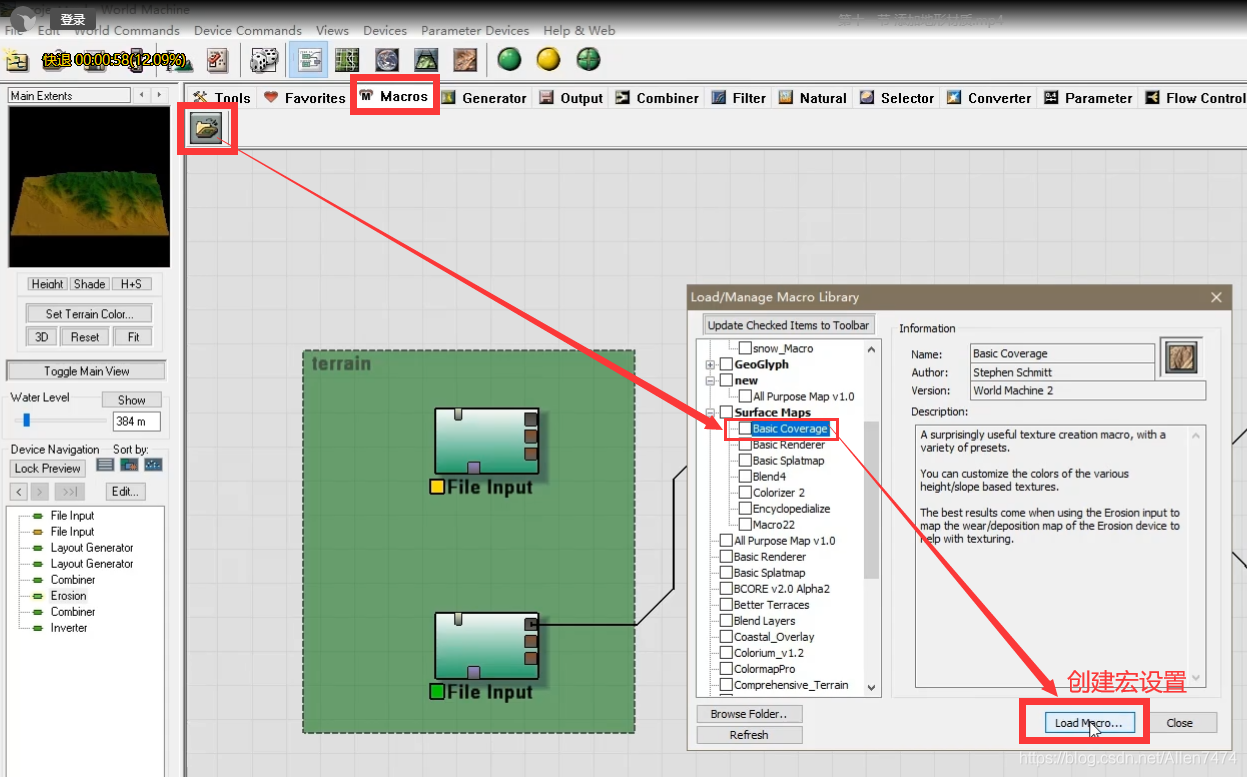Open the explorer view globe icon
The height and width of the screenshot is (777, 1247).
tap(386, 60)
